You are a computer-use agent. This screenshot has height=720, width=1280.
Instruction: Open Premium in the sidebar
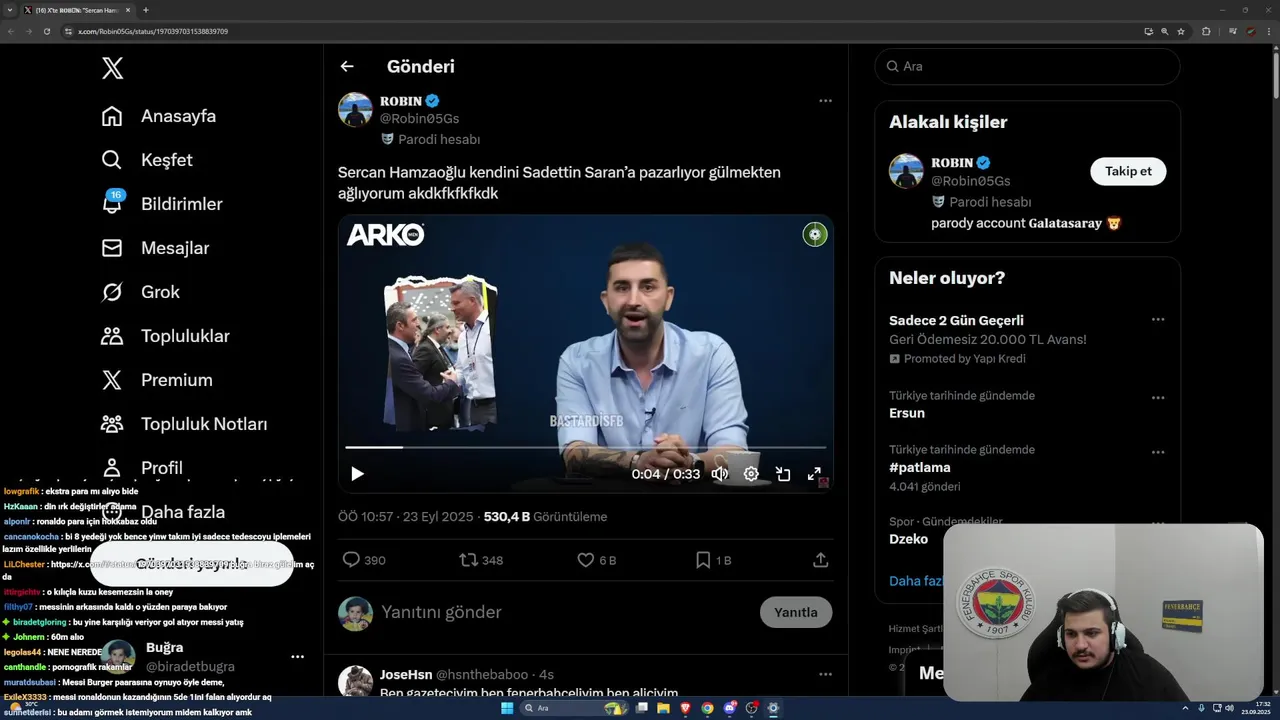point(157,380)
